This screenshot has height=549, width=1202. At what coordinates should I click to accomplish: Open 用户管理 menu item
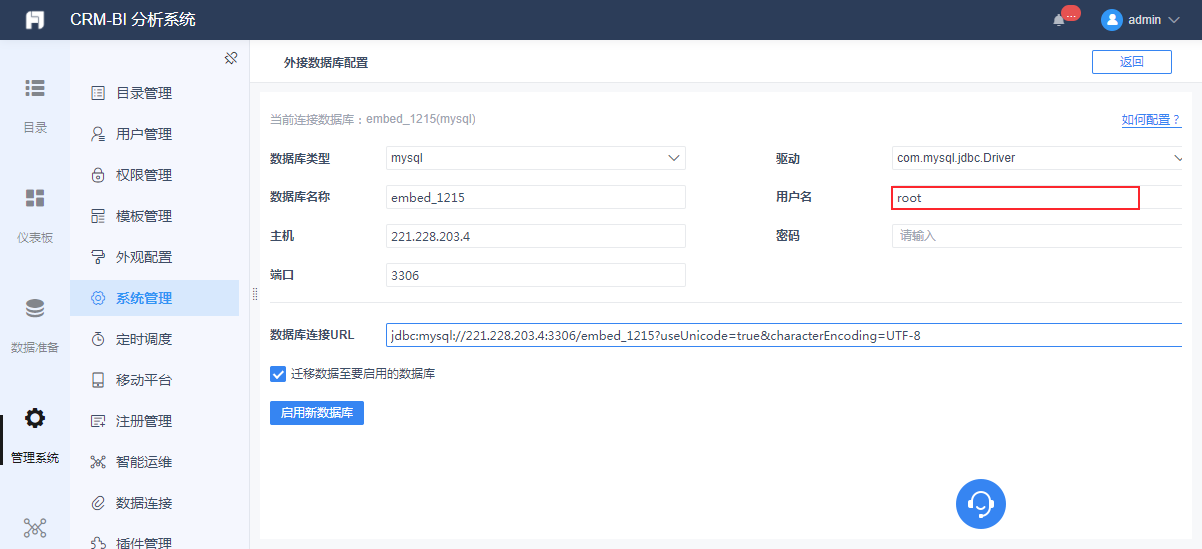[154, 134]
